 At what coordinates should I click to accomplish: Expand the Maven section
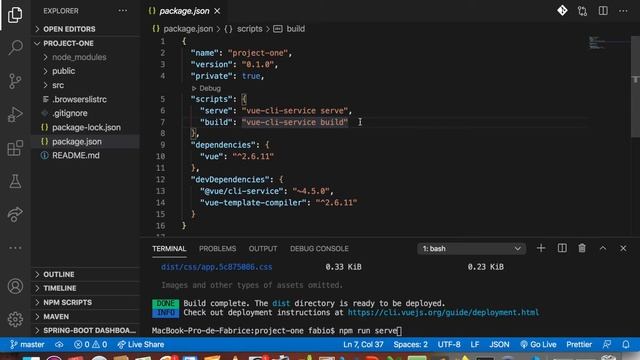click(85, 316)
